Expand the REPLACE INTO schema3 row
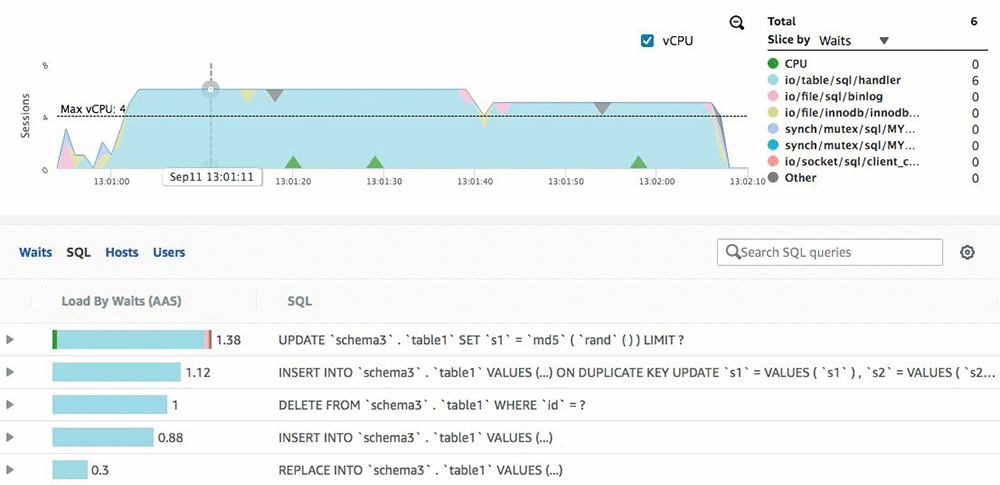The height and width of the screenshot is (485, 1000). tap(10, 470)
